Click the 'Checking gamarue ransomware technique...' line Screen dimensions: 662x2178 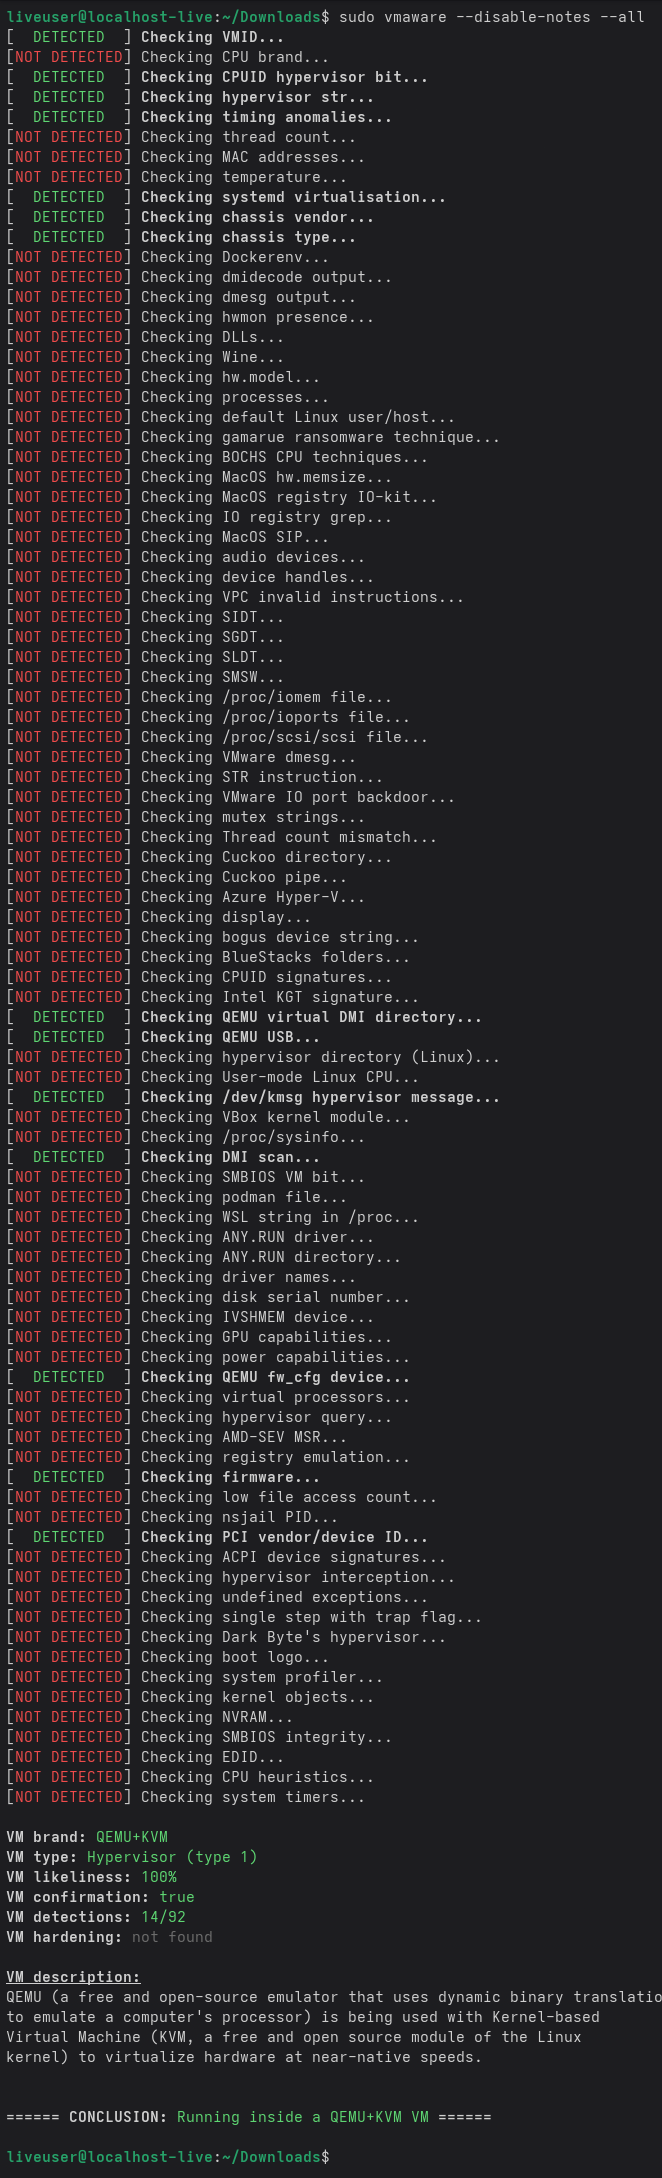click(320, 437)
